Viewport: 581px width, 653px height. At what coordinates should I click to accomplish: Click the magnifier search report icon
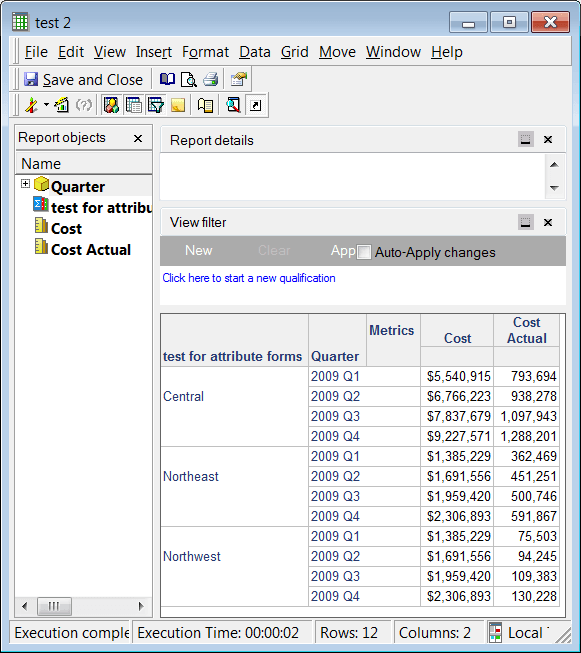click(x=233, y=105)
